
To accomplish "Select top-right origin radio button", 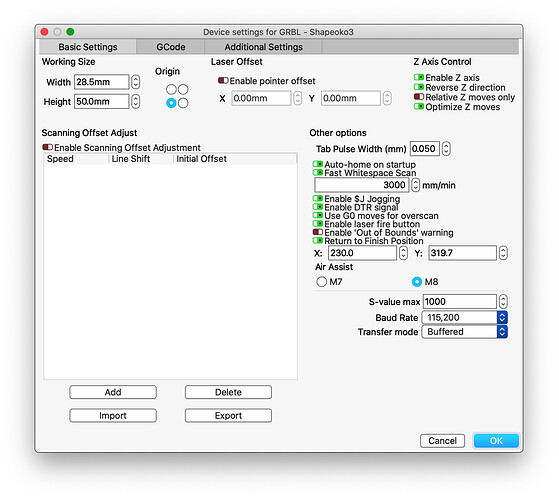I will (183, 89).
